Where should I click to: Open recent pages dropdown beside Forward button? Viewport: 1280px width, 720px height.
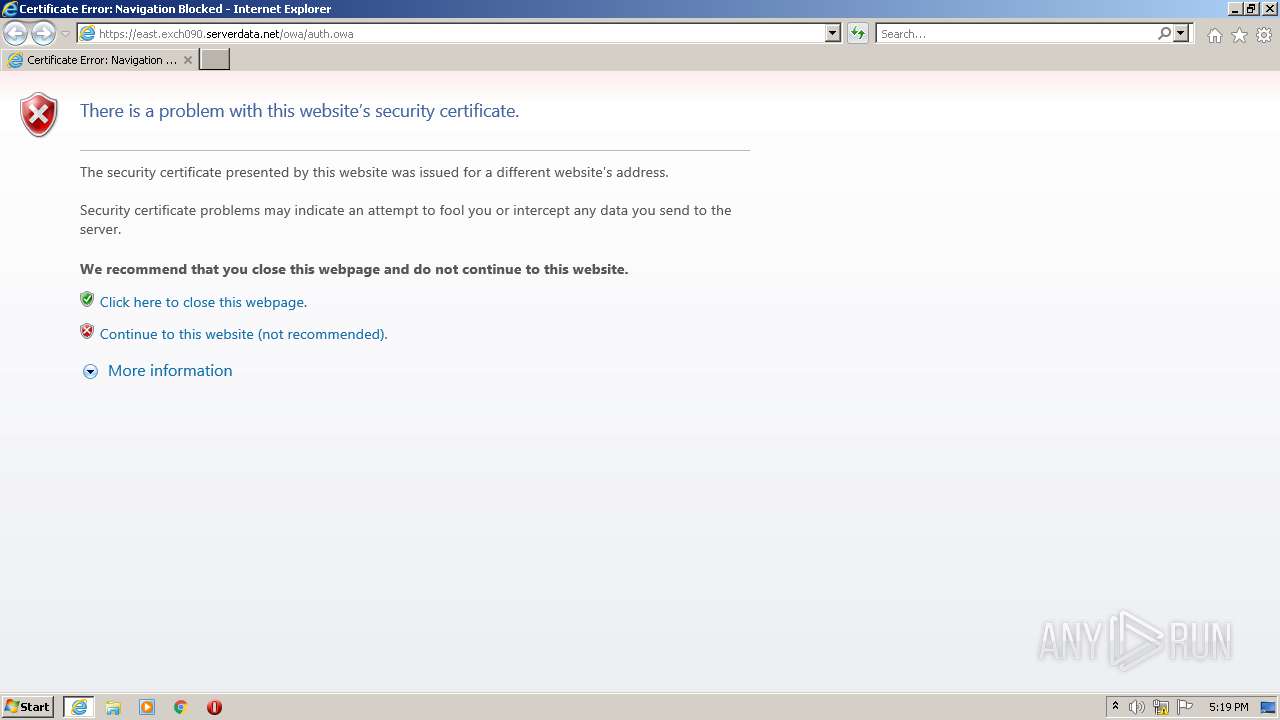click(65, 34)
